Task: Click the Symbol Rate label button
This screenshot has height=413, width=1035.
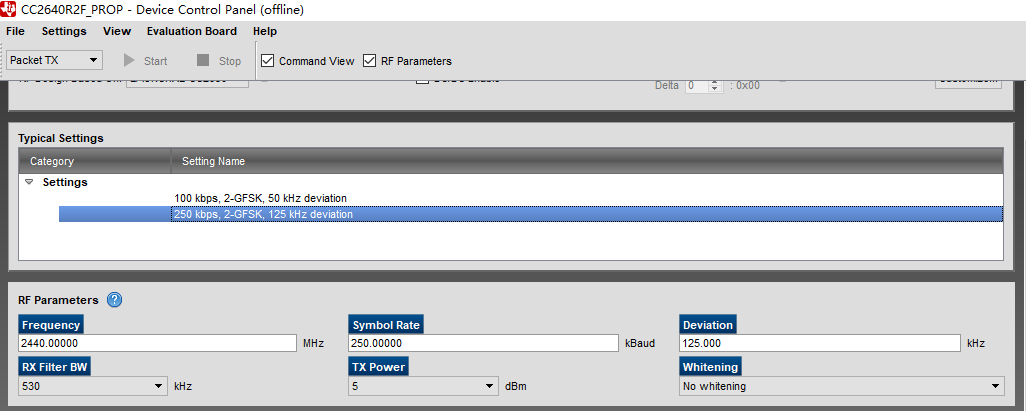Action: pos(386,325)
